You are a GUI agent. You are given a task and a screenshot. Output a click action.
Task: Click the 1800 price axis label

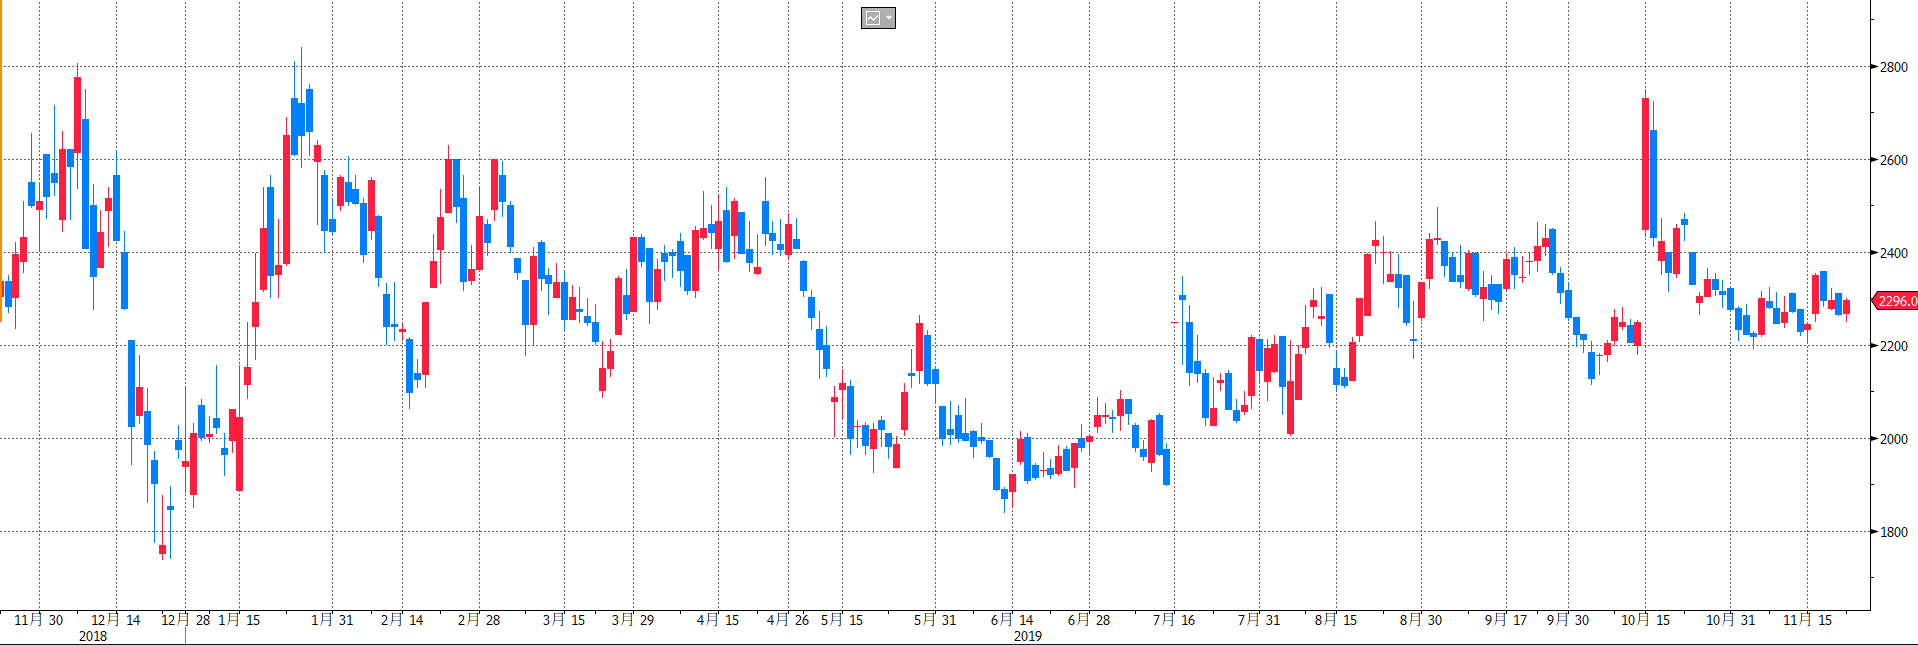pos(1893,532)
